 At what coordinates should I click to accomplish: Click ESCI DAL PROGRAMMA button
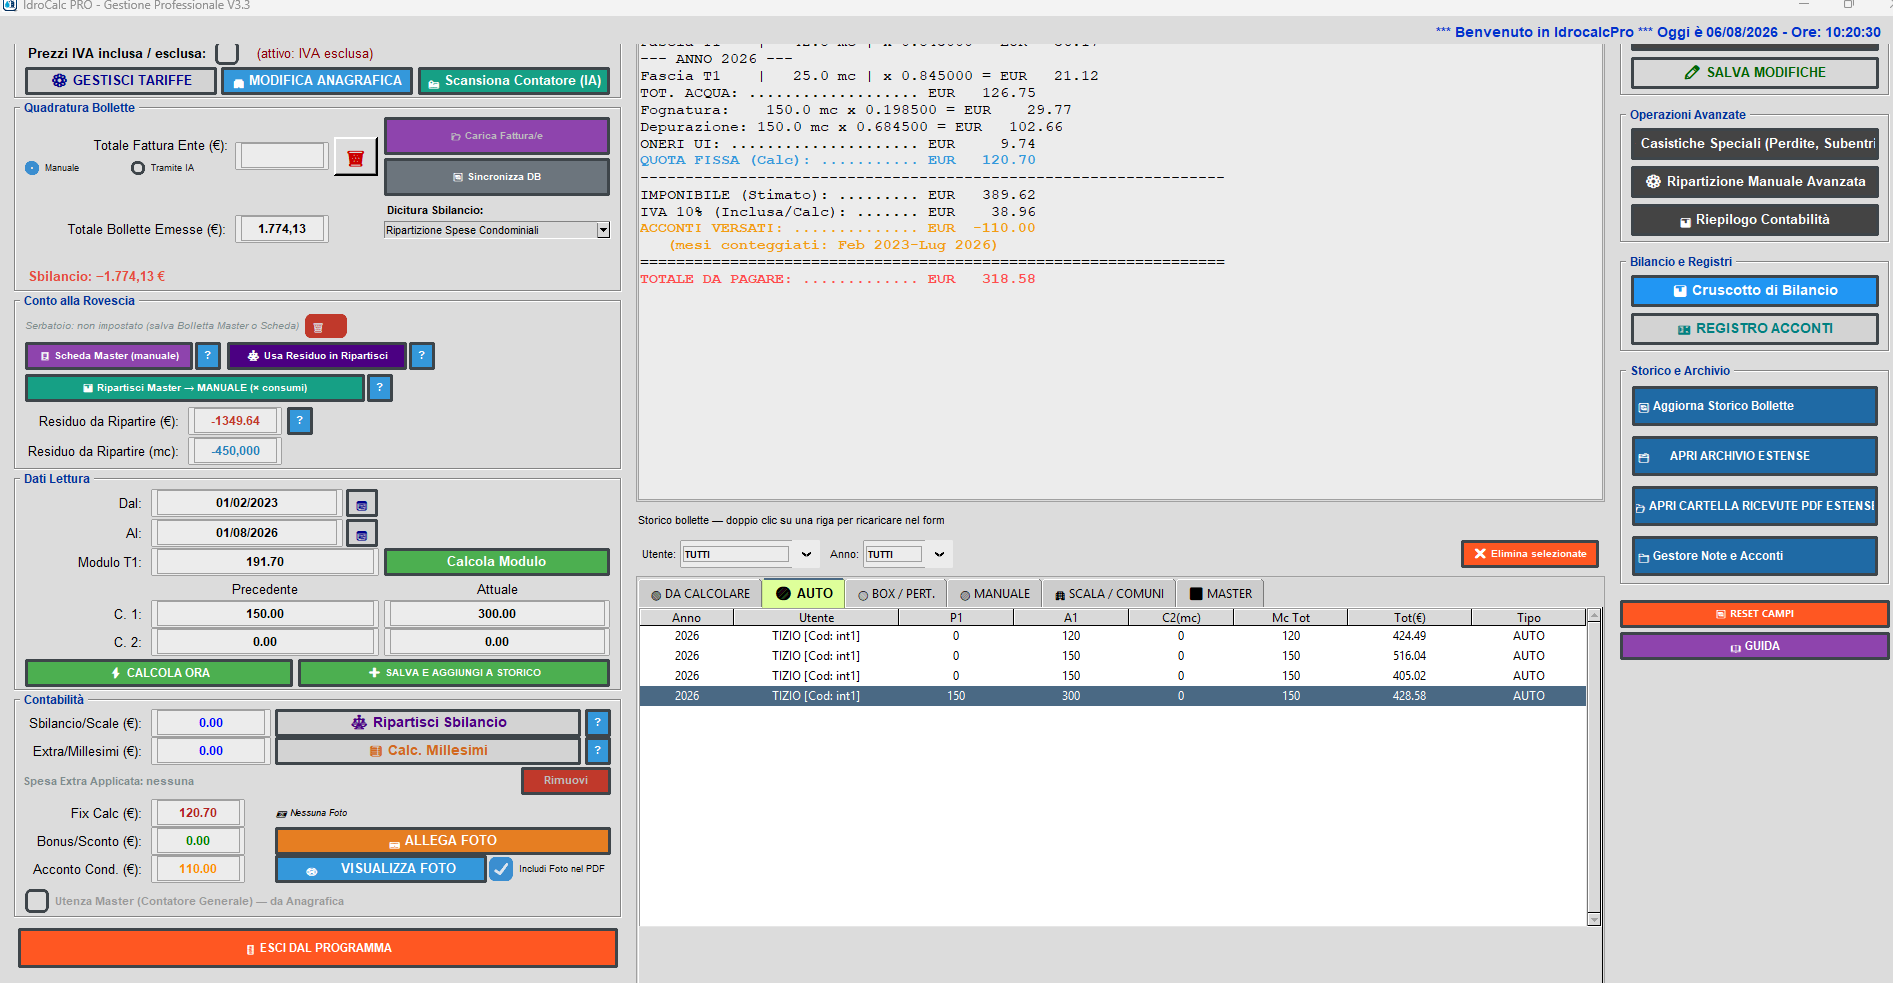click(318, 948)
